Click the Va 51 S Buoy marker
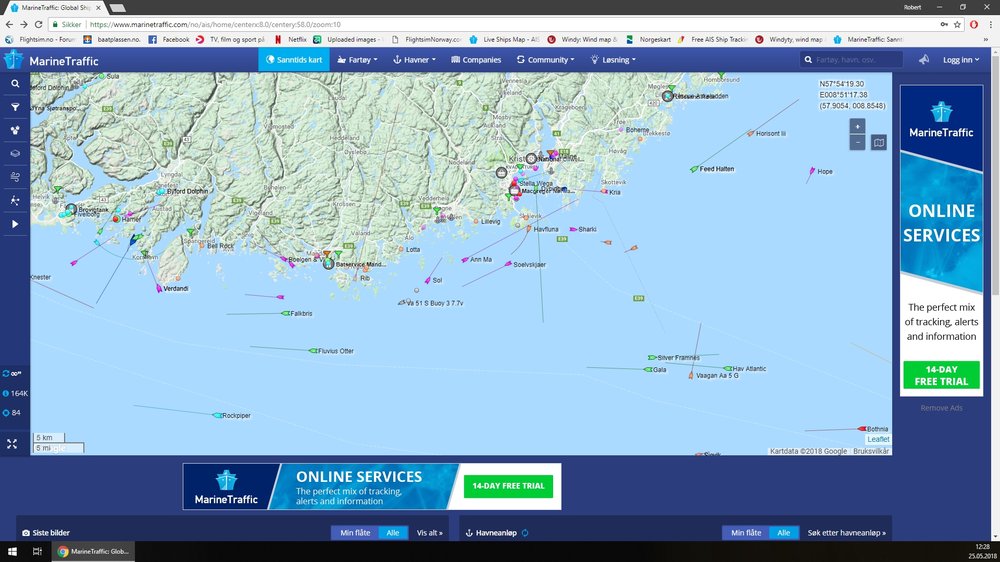Viewport: 1000px width, 562px height. coord(402,302)
